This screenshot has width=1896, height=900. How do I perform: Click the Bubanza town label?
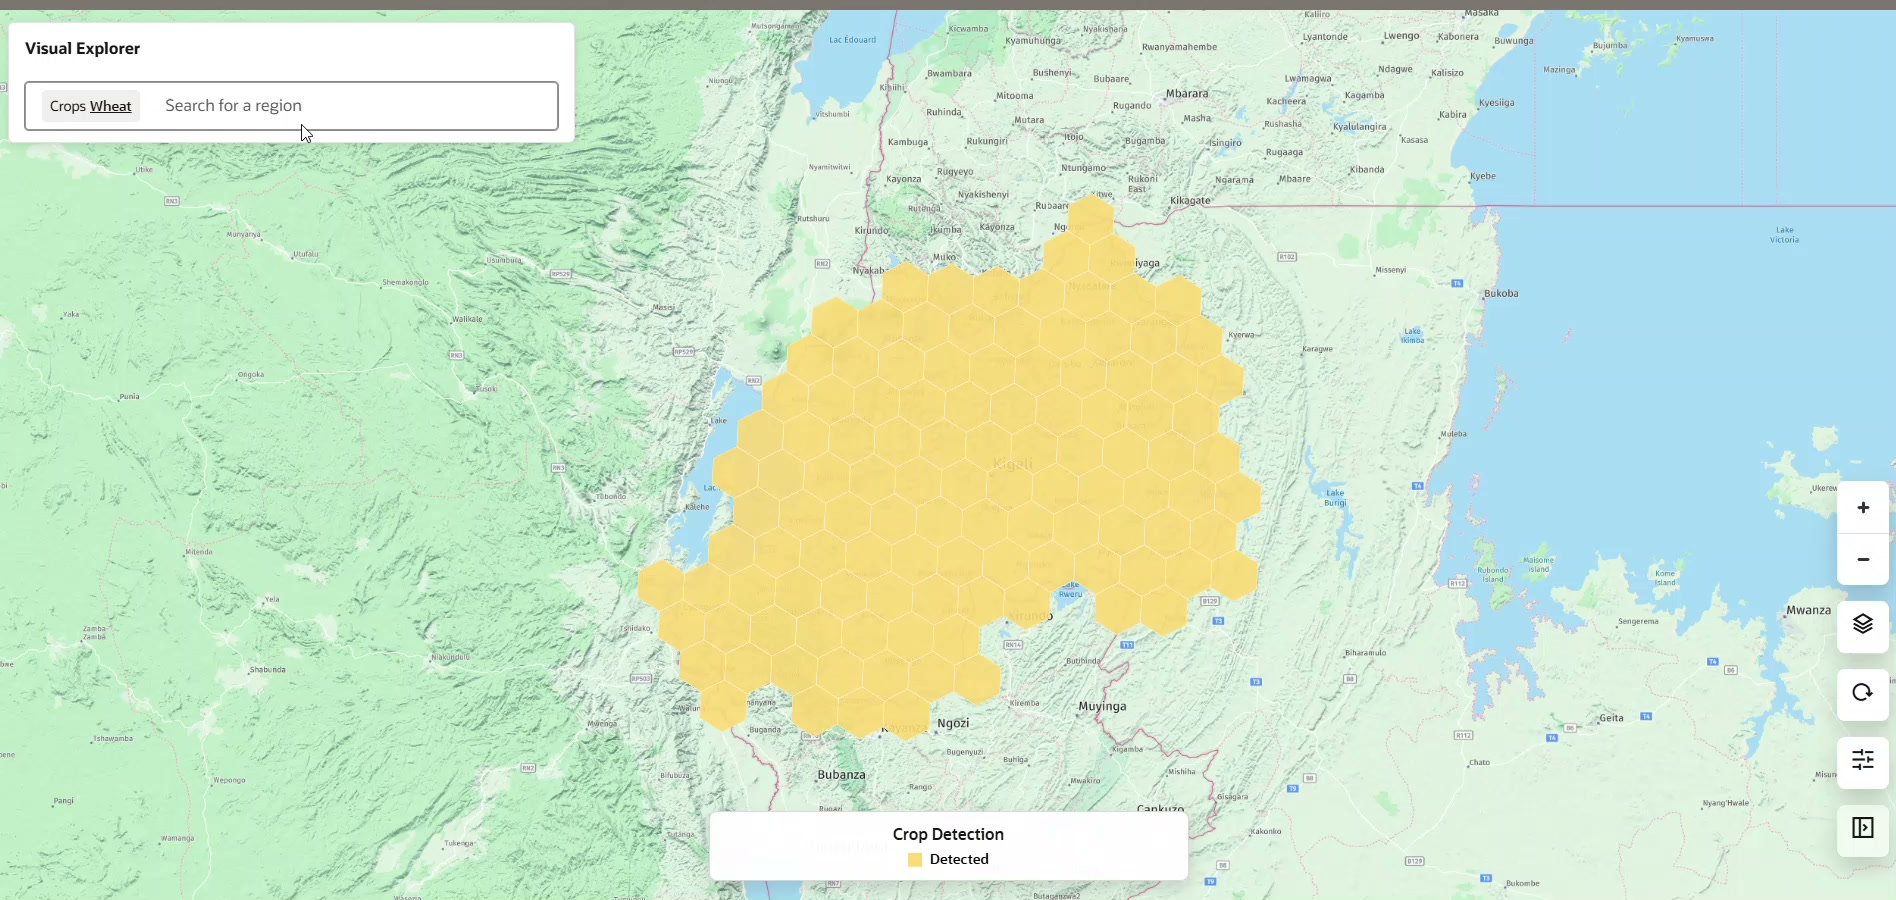pyautogui.click(x=841, y=775)
